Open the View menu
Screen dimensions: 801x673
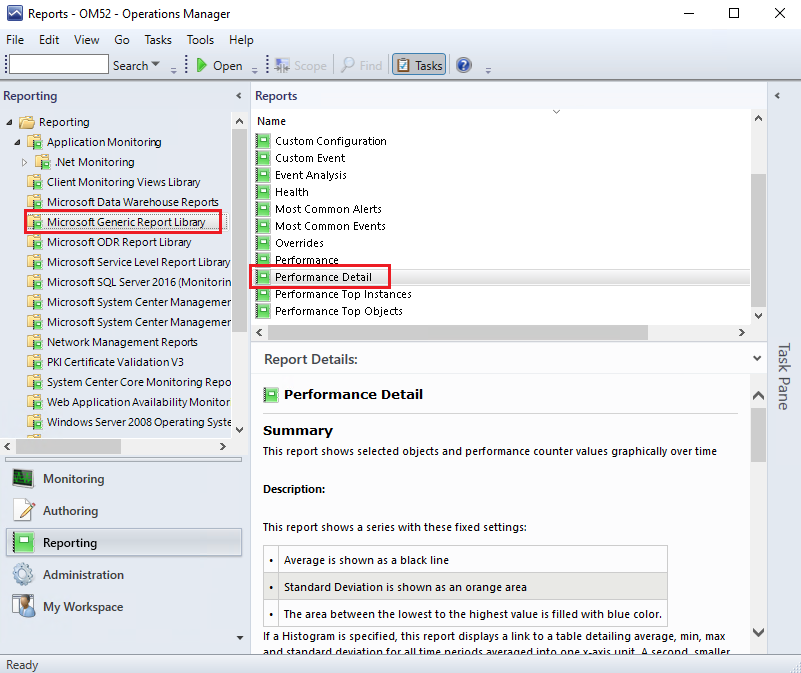86,40
